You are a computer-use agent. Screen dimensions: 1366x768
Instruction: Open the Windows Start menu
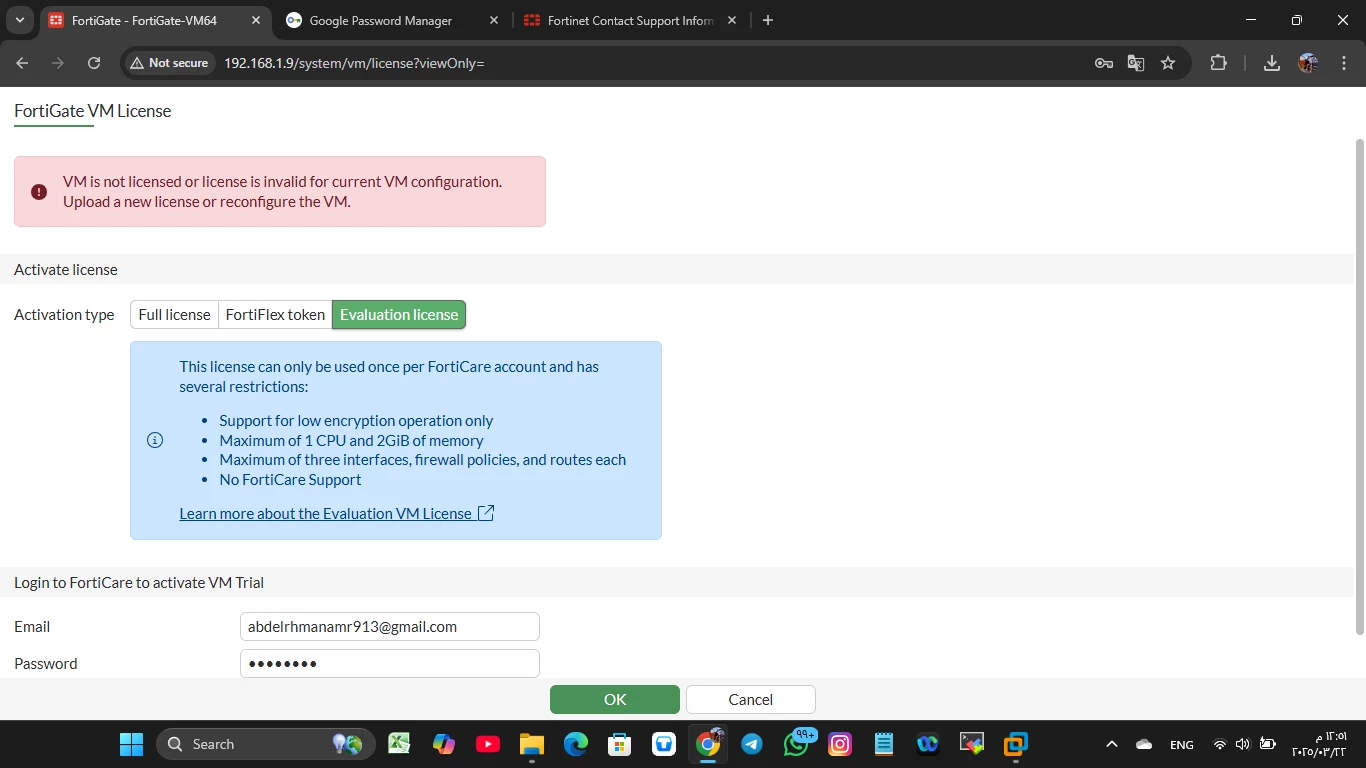(131, 744)
